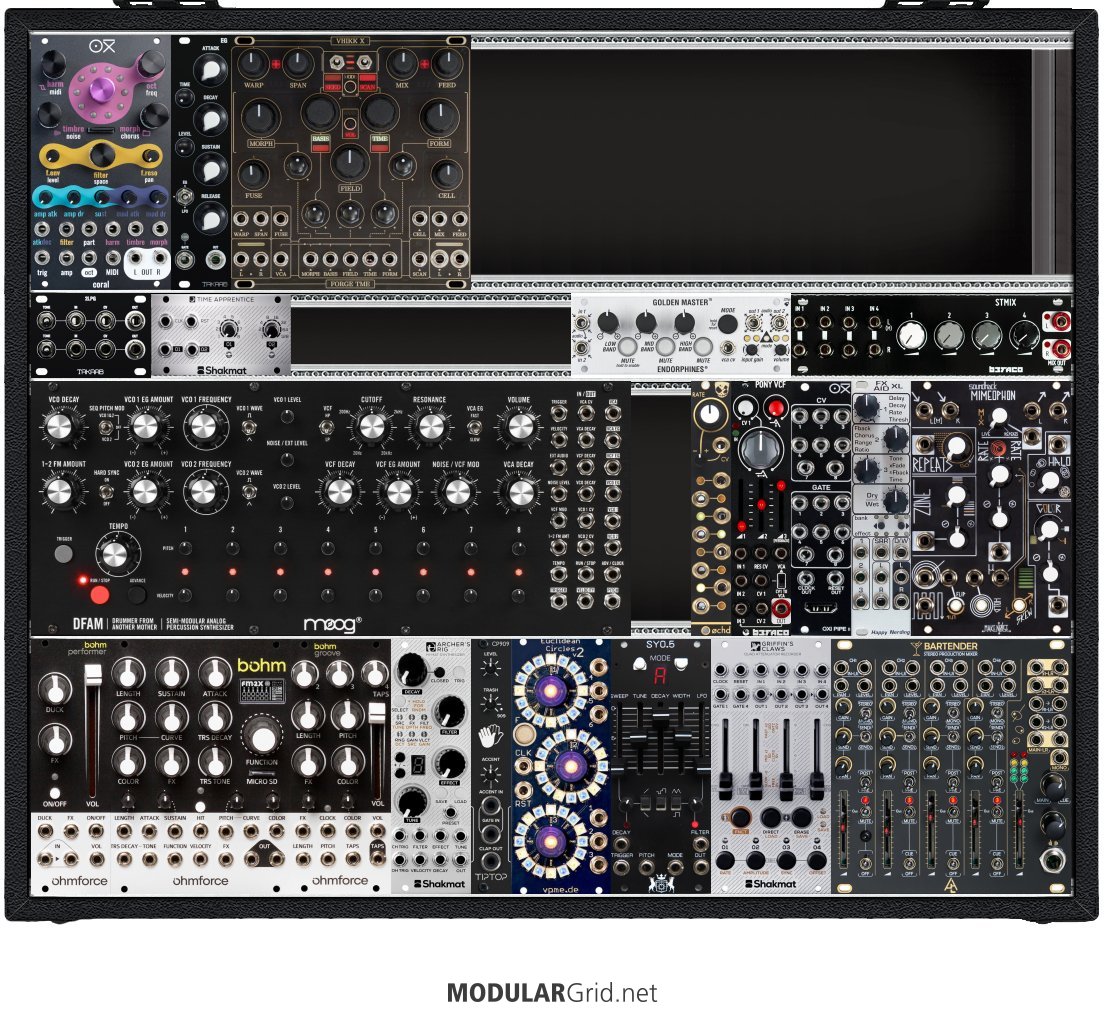Click the 01 button on Griffin's Claws
This screenshot has height=1014, width=1106.
coord(725,860)
